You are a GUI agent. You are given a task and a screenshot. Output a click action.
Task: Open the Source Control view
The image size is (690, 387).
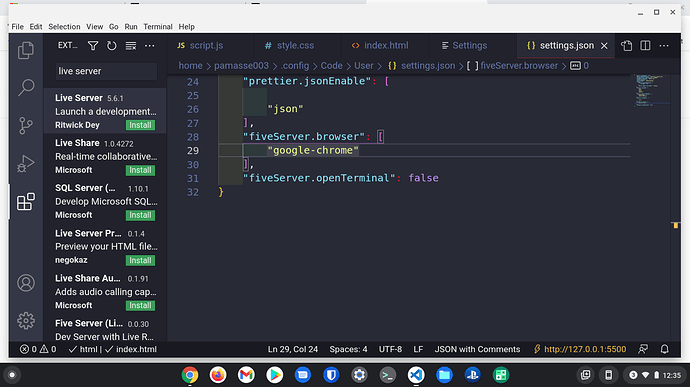click(26, 125)
